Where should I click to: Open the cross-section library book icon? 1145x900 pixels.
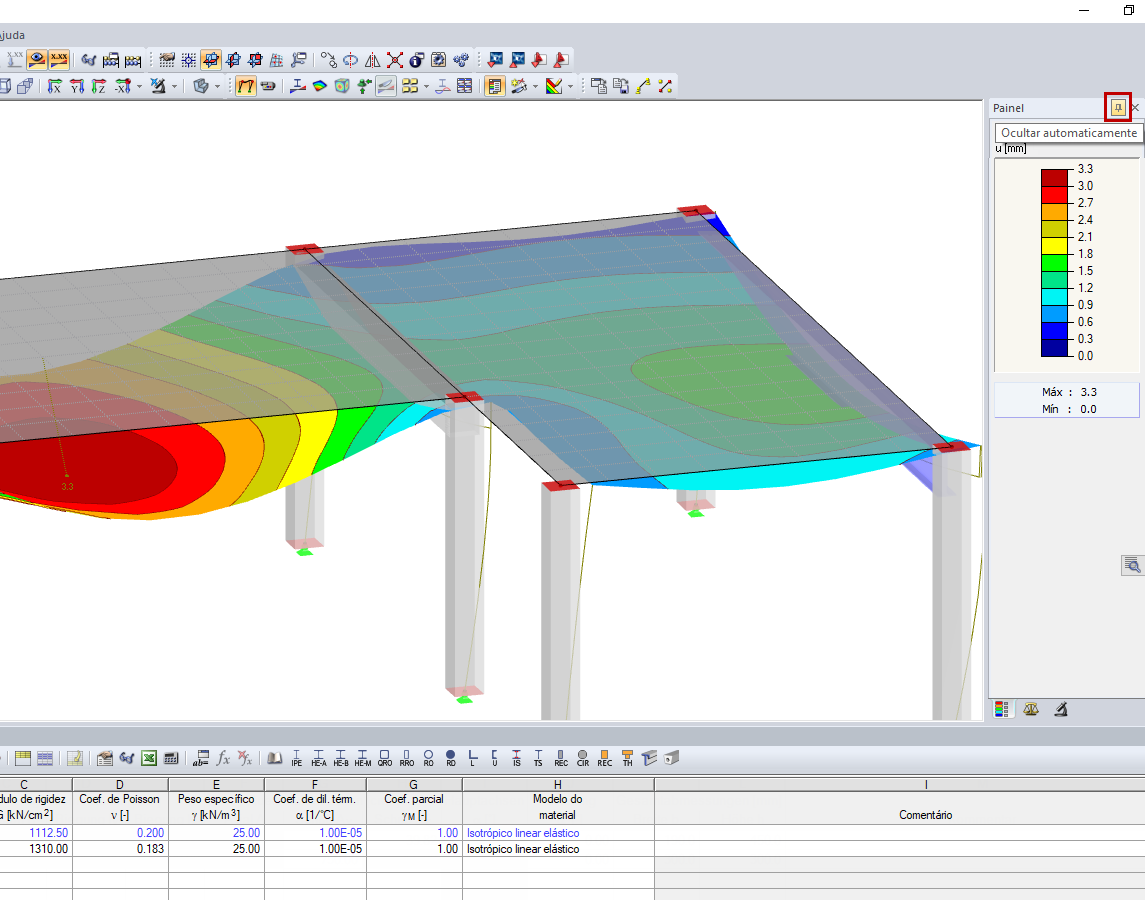click(x=275, y=758)
